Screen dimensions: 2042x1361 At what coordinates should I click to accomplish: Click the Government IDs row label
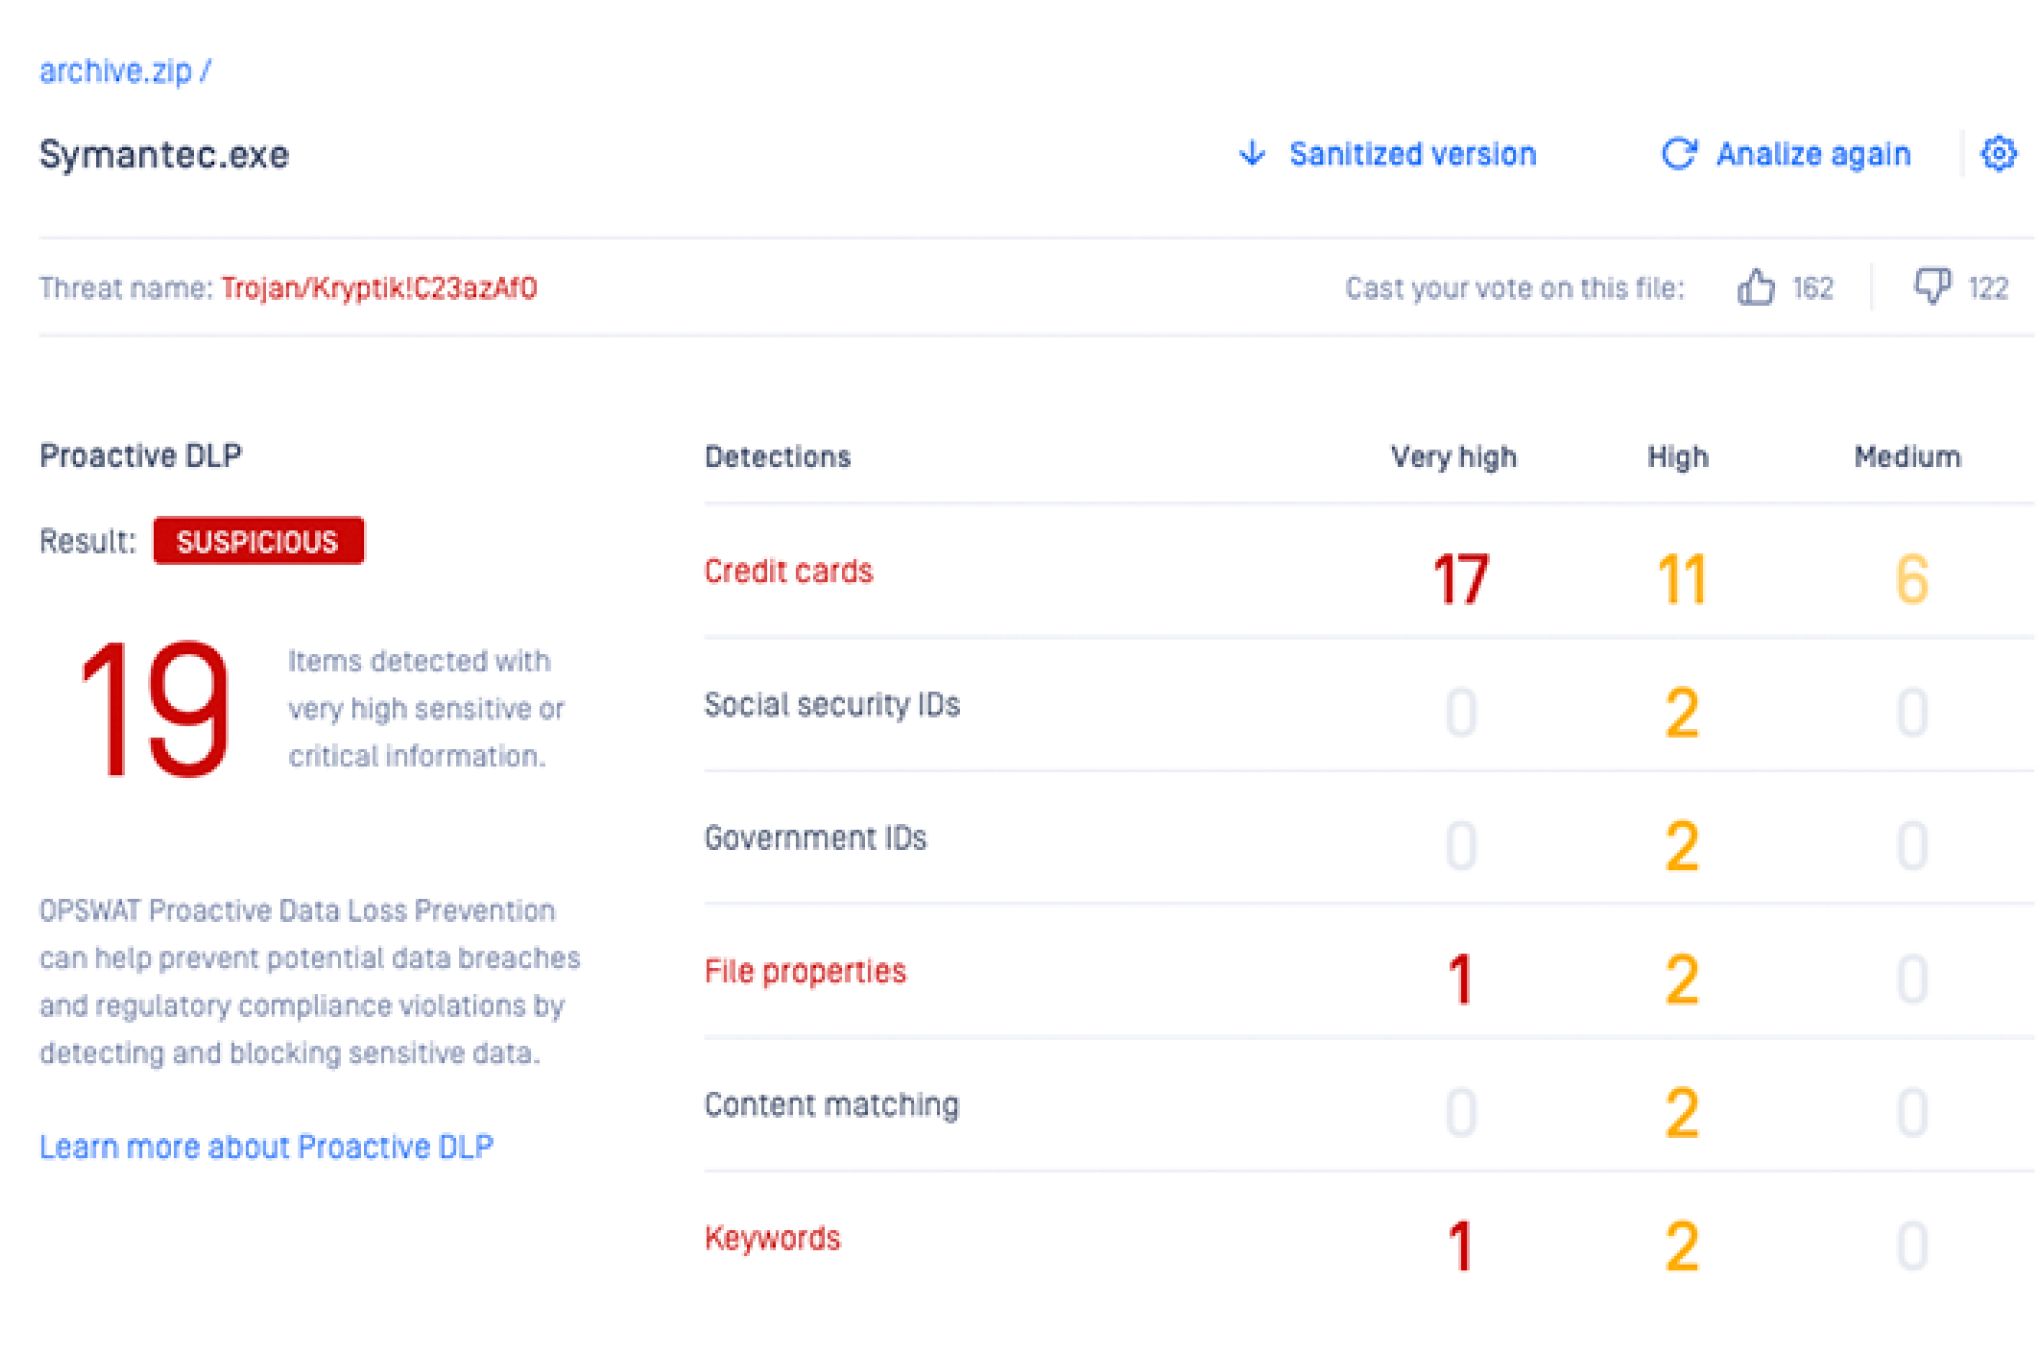point(815,837)
